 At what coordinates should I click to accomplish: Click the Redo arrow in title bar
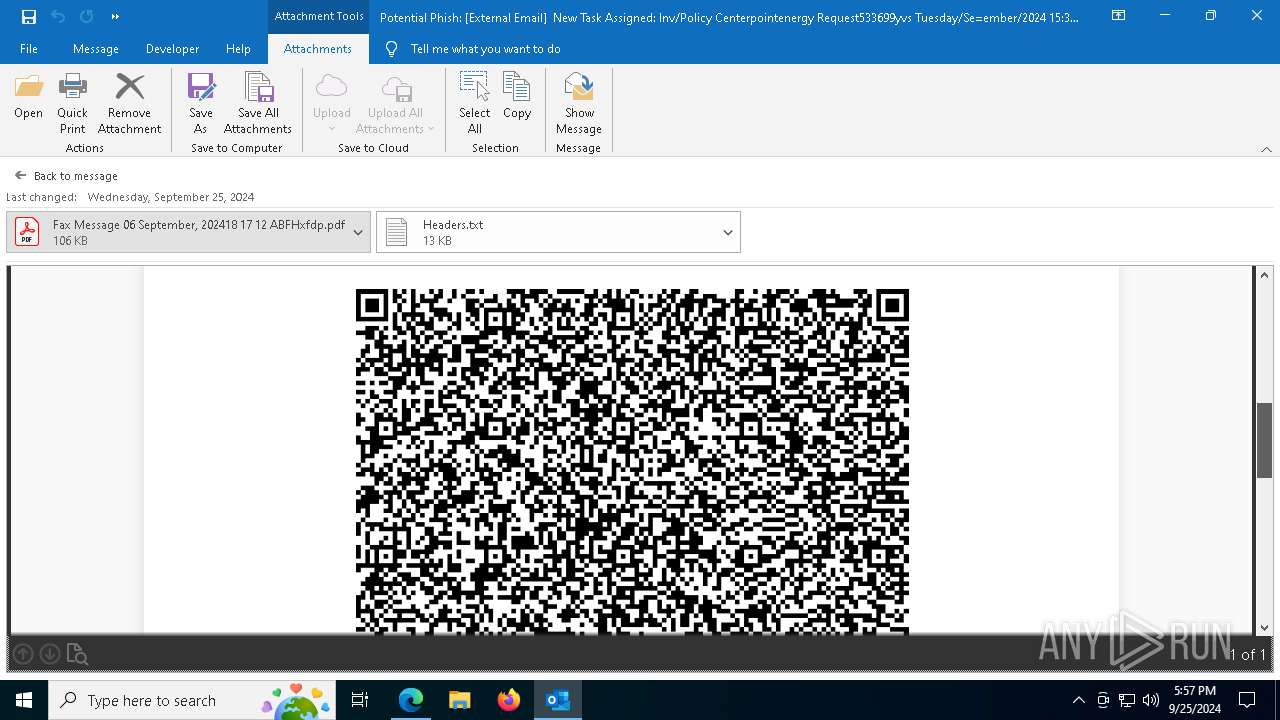coord(86,16)
